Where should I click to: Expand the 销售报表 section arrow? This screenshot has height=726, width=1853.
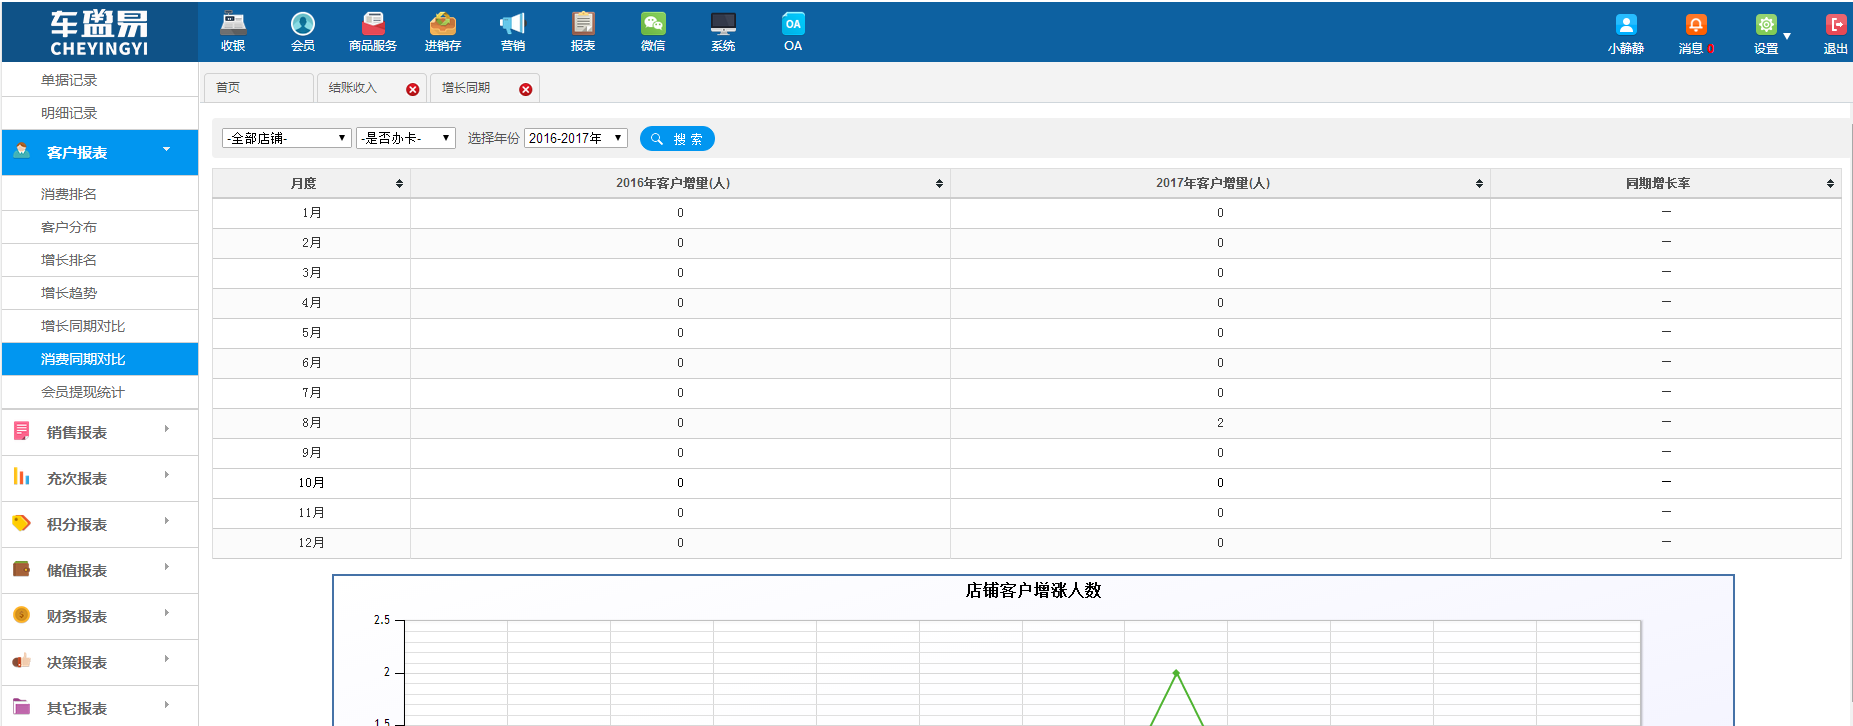(x=166, y=429)
